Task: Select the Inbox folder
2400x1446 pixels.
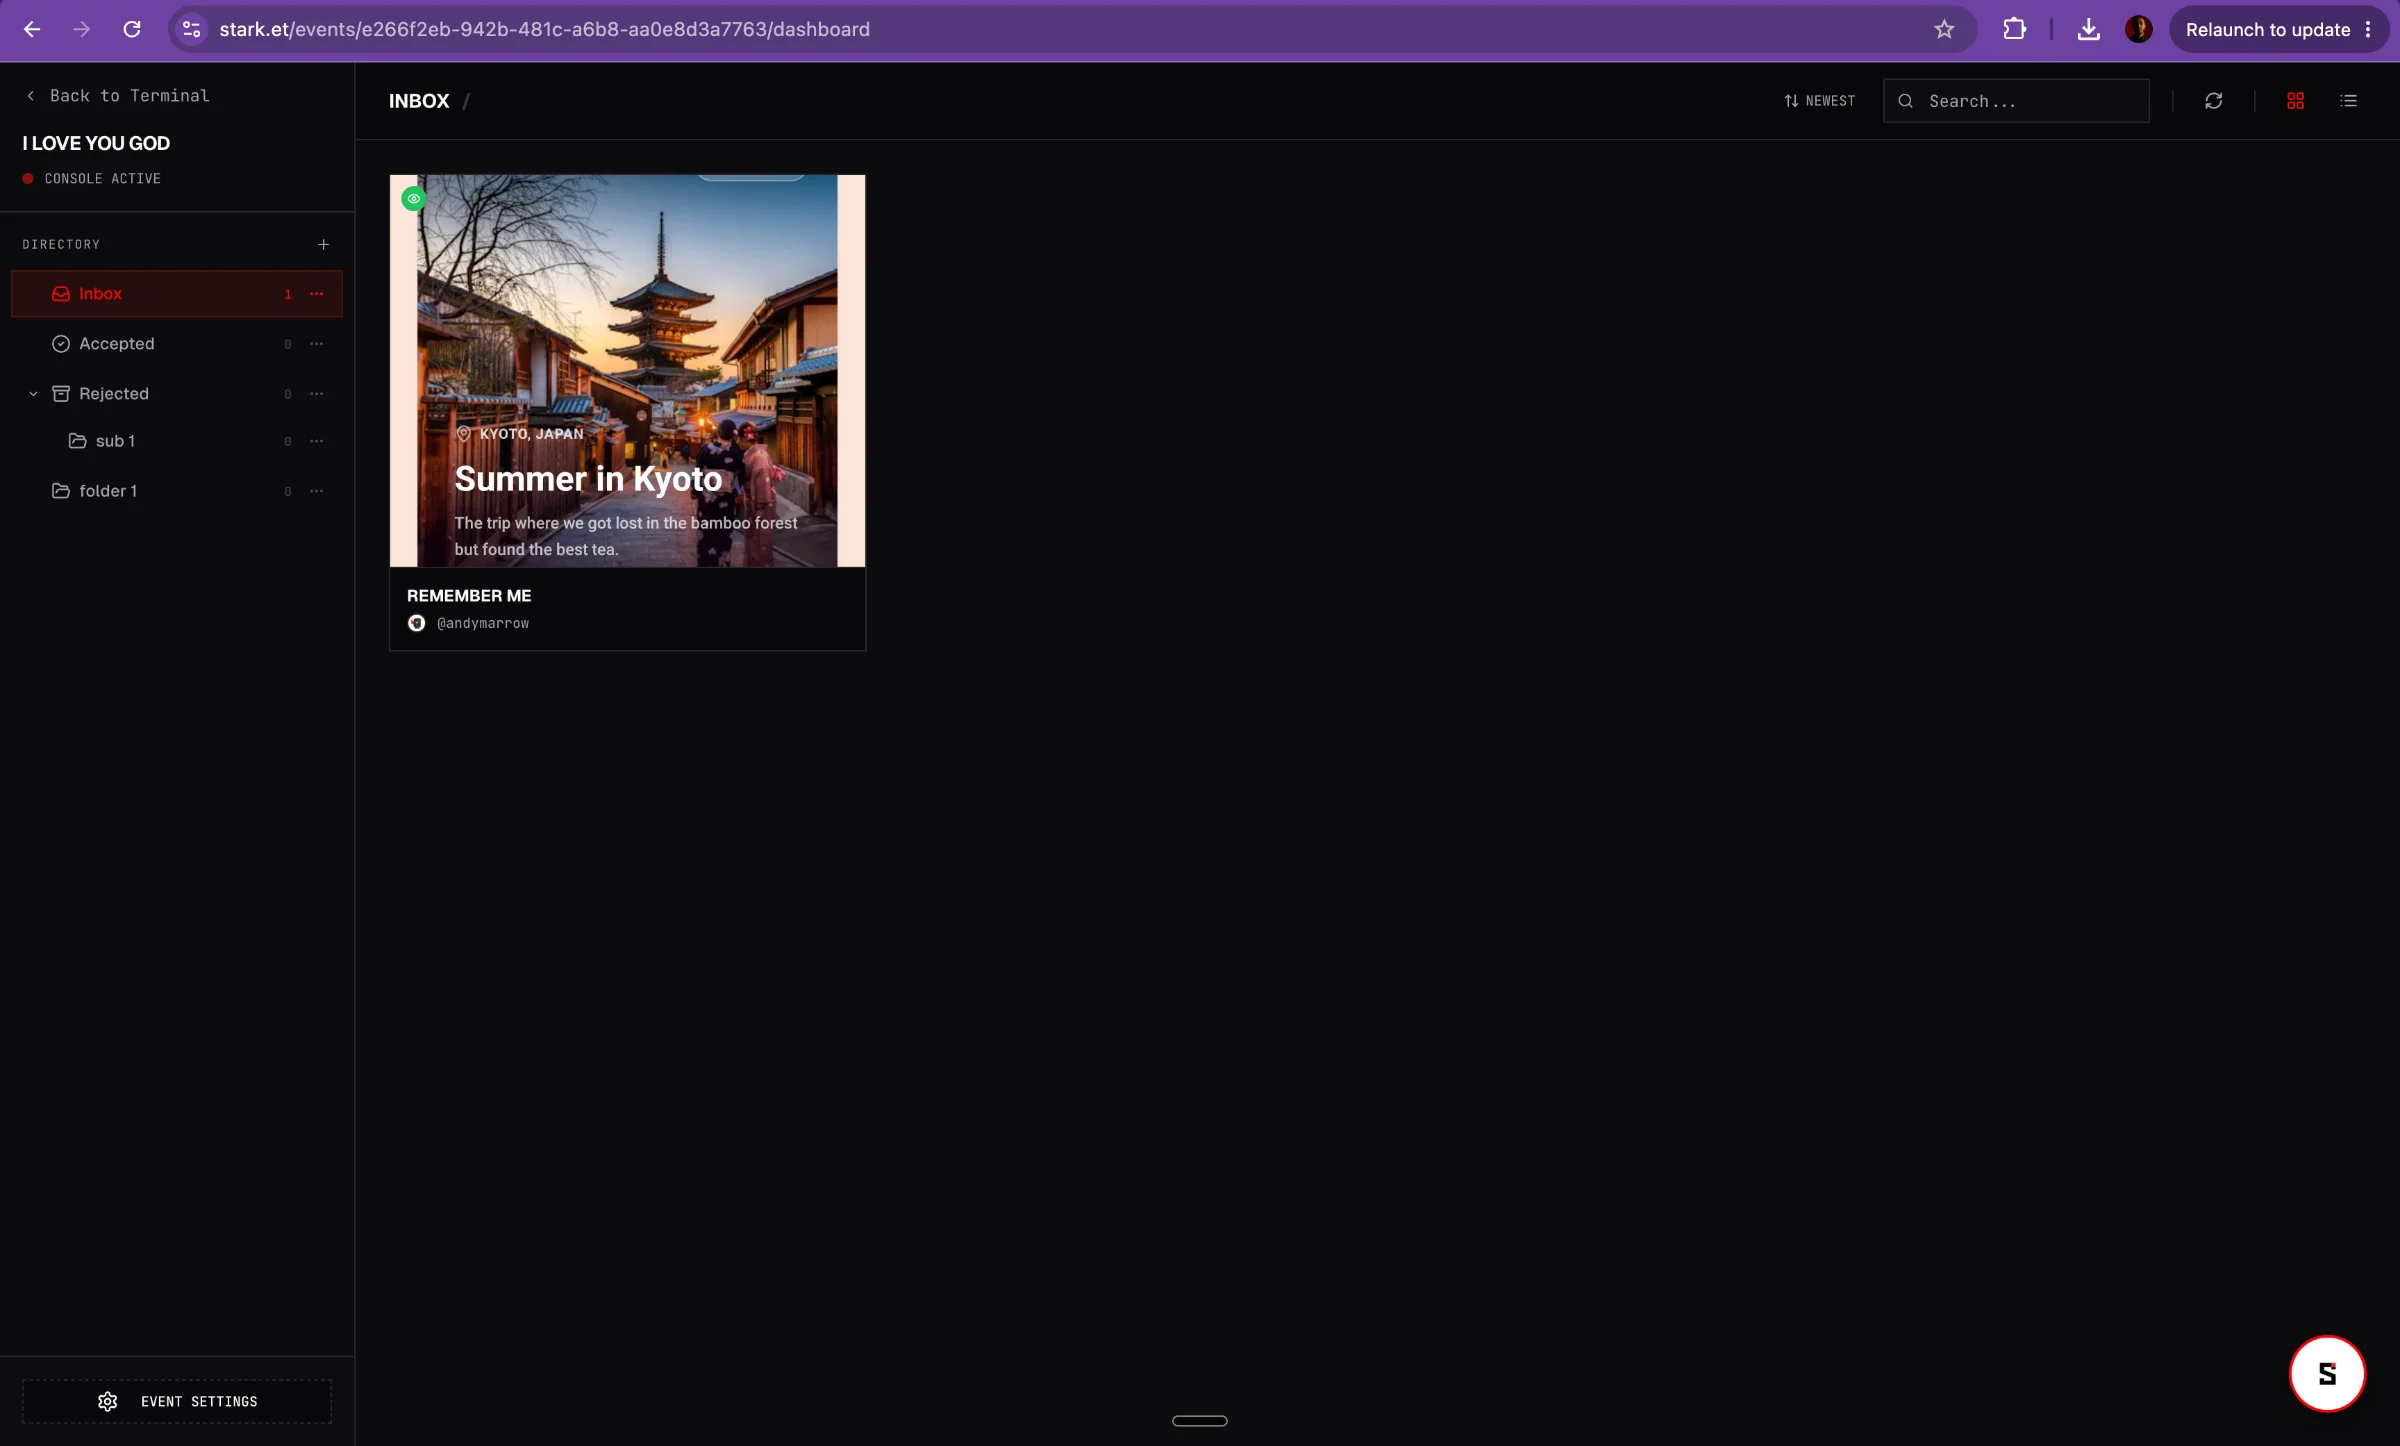Action: pyautogui.click(x=177, y=294)
